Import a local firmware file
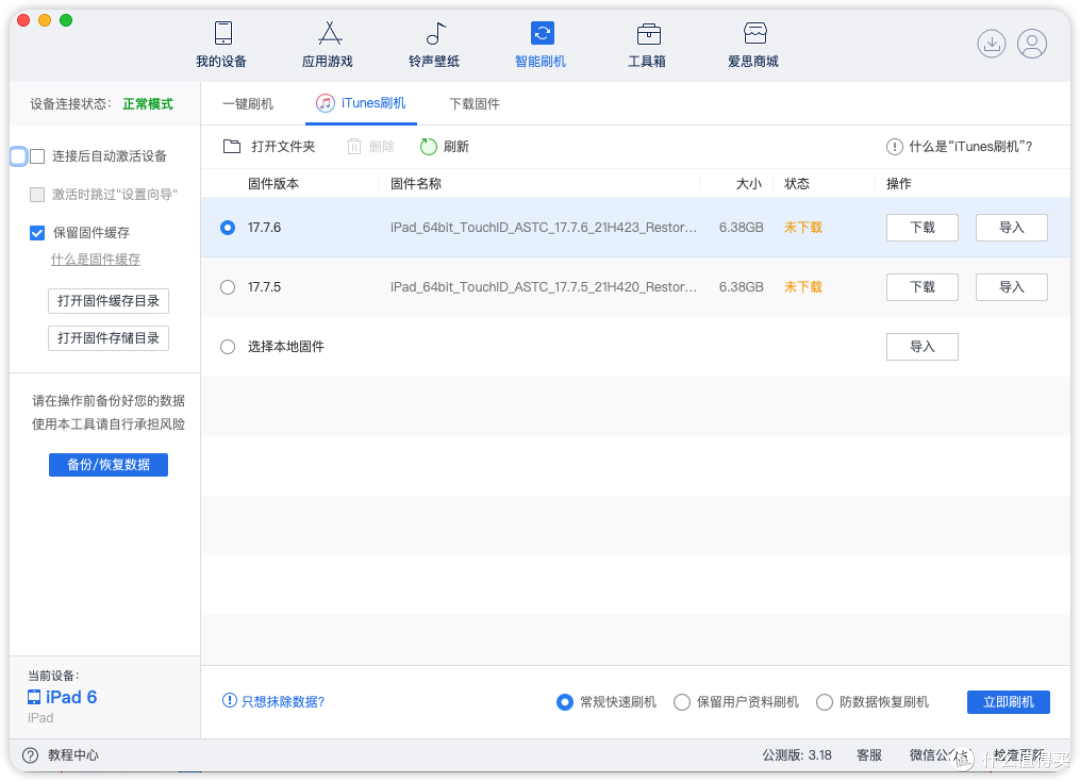Image resolution: width=1080 pixels, height=782 pixels. pos(922,347)
